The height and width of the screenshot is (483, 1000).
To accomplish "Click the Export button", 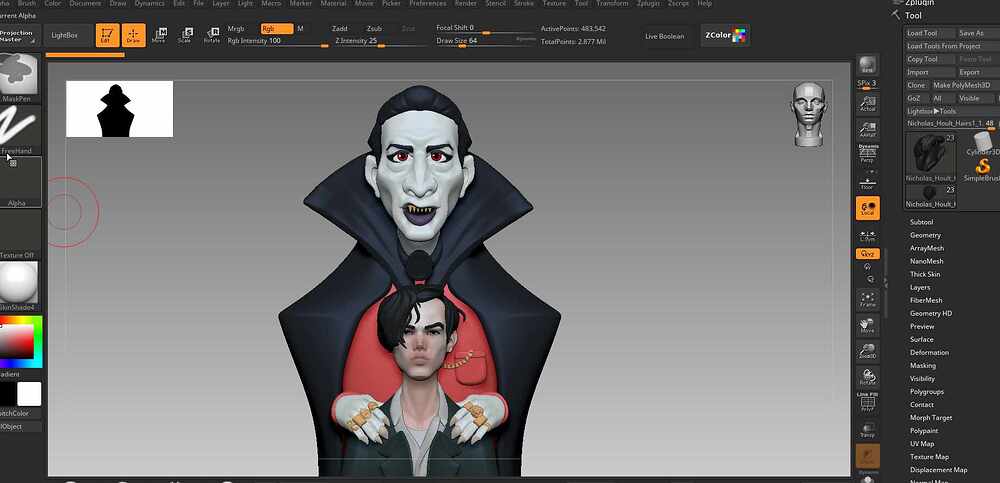I will point(979,72).
